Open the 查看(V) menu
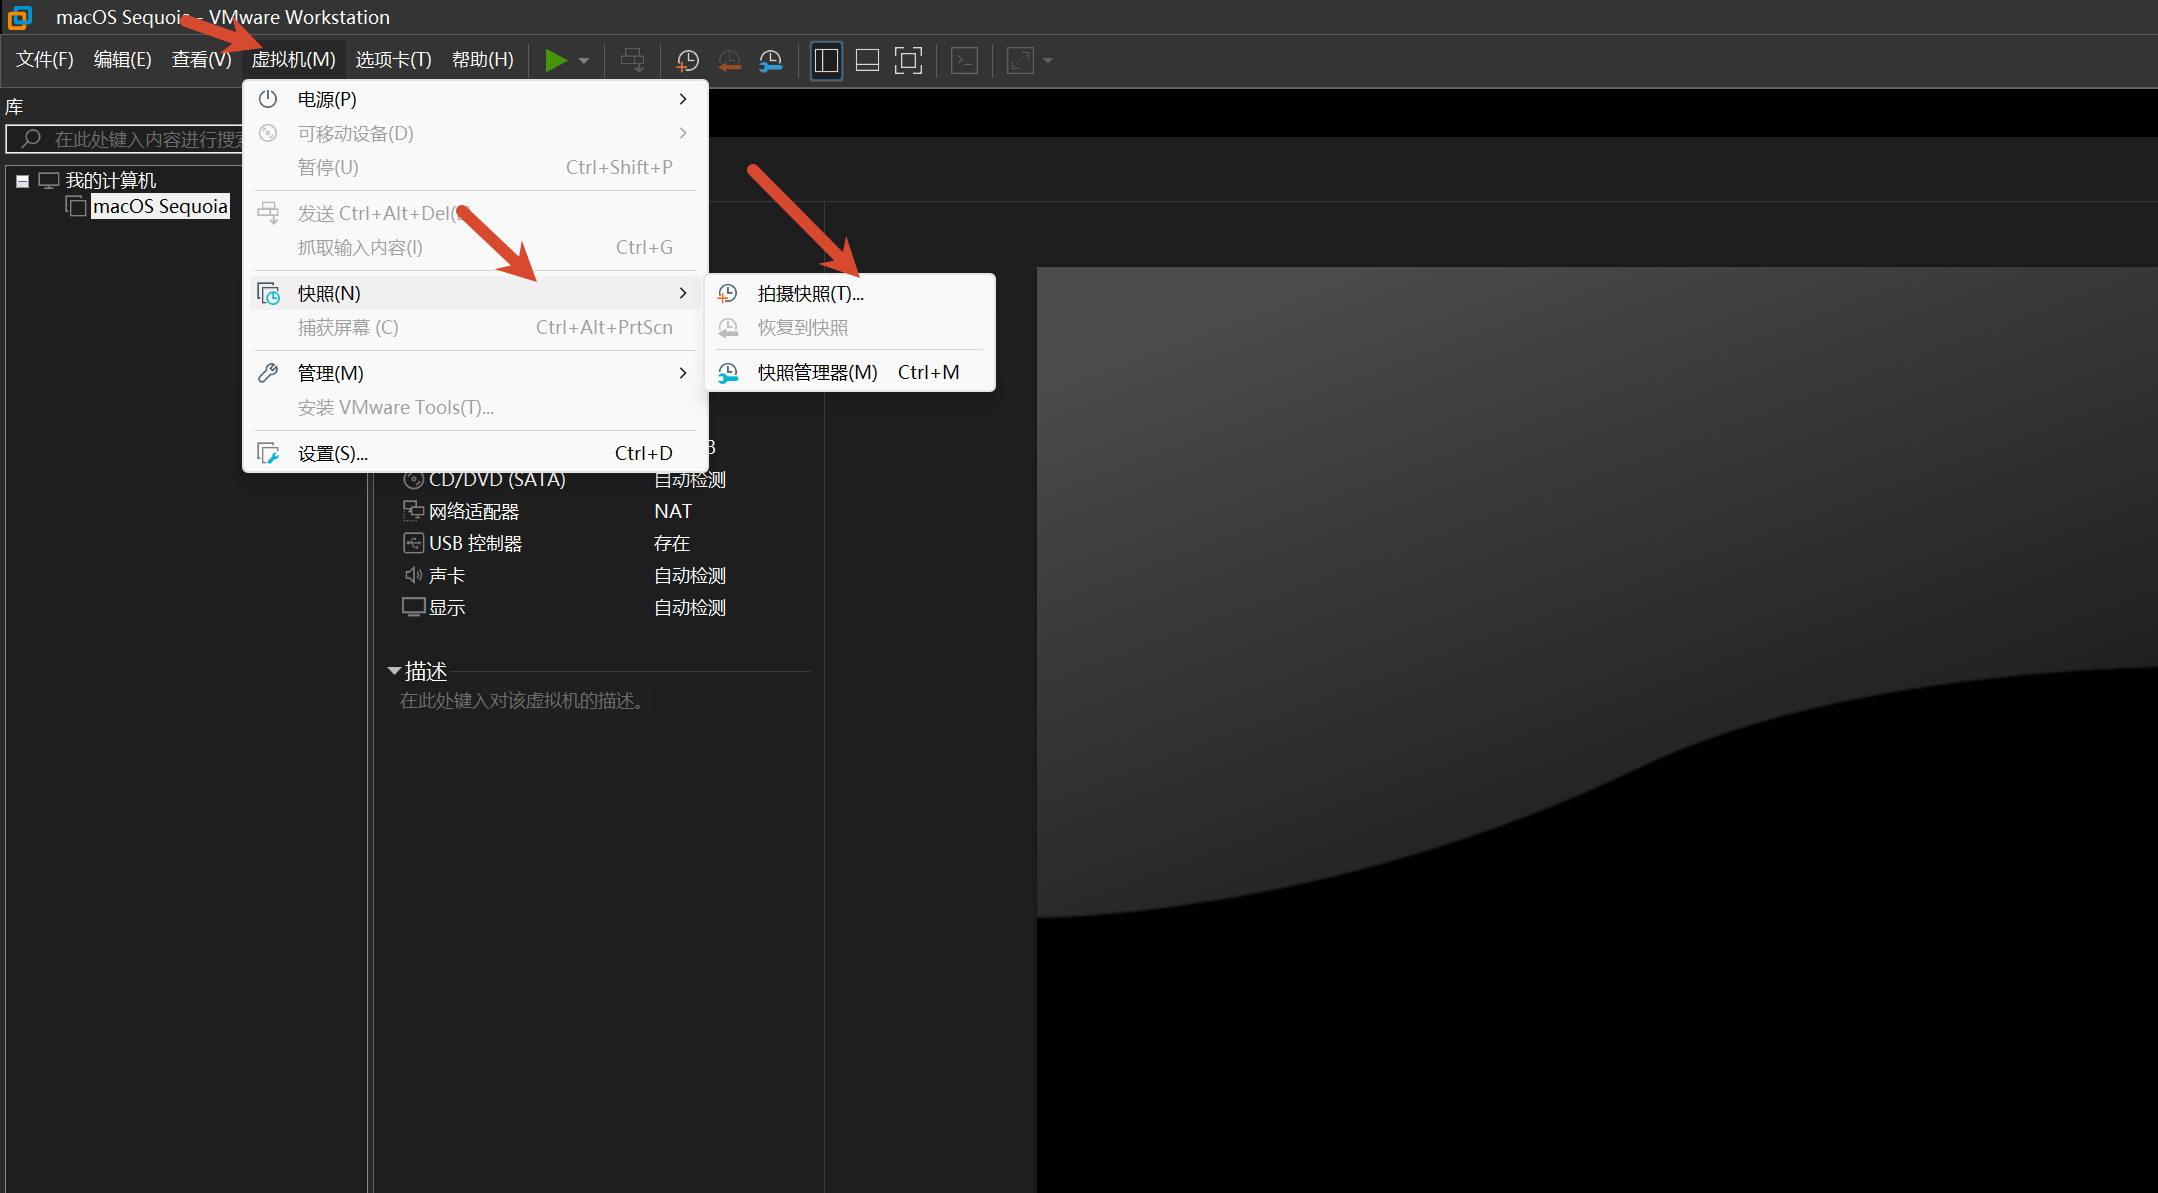 point(202,60)
